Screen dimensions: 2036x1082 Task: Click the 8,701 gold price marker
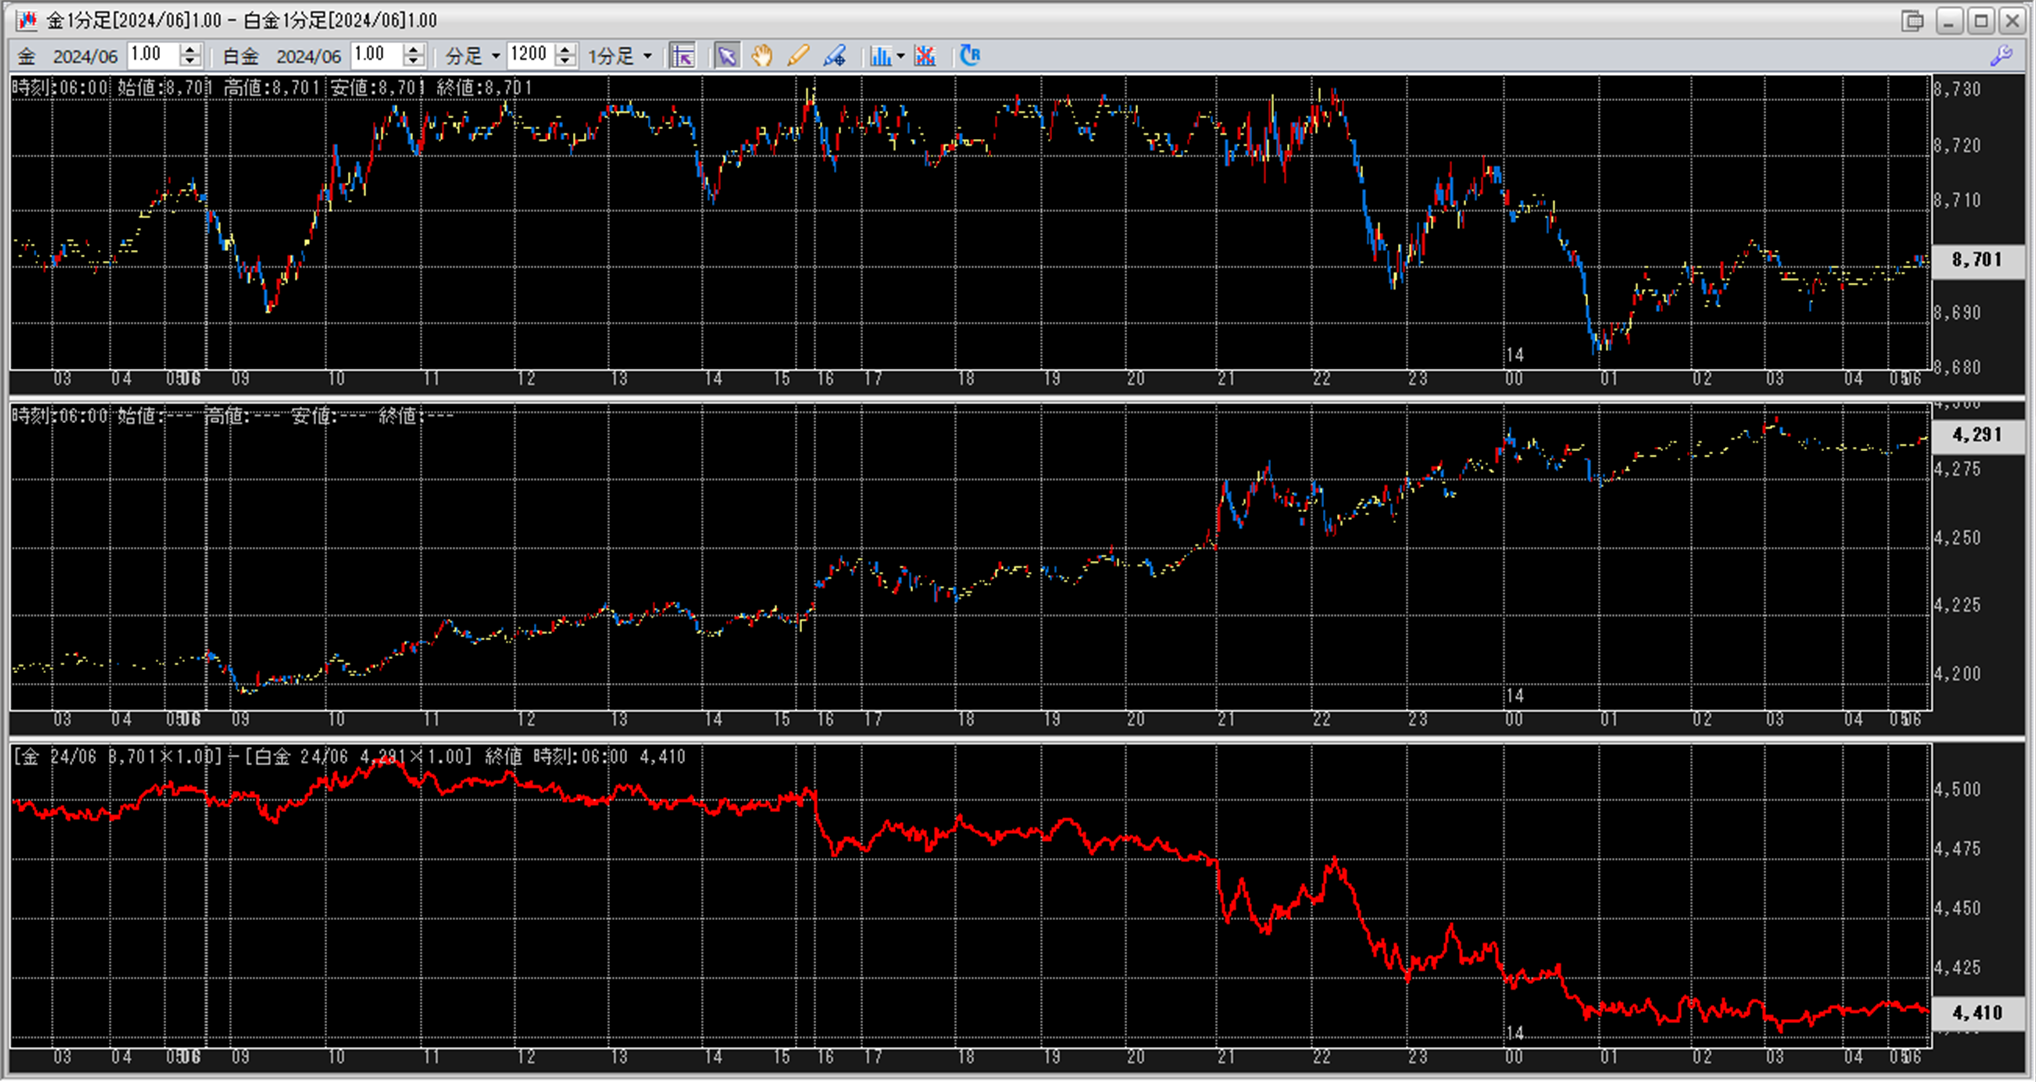pyautogui.click(x=1977, y=260)
